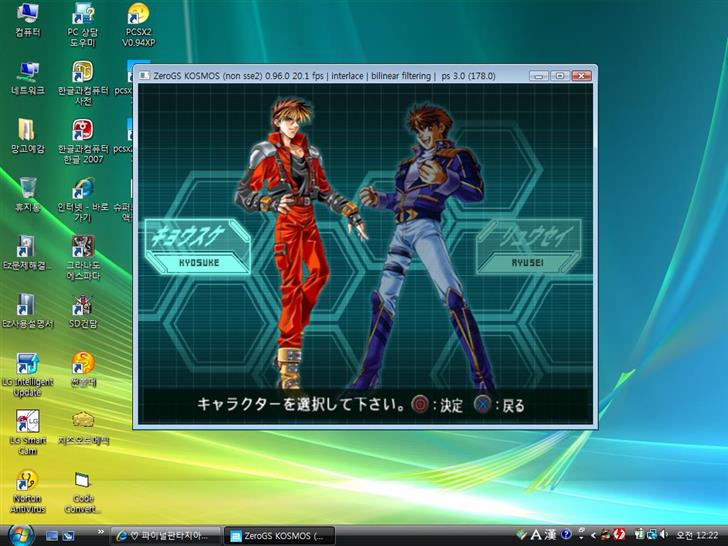Open the Code Convert desktop icon

pos(83,491)
